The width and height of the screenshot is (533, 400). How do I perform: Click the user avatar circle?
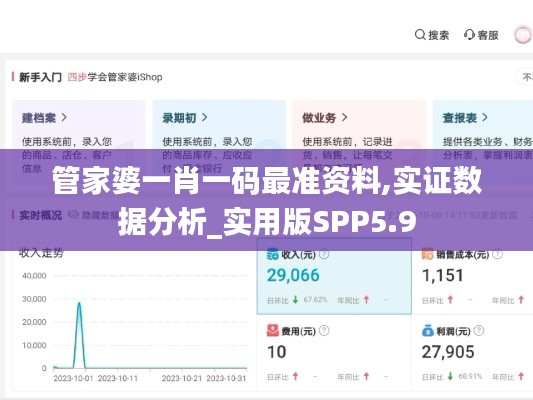coord(522,35)
